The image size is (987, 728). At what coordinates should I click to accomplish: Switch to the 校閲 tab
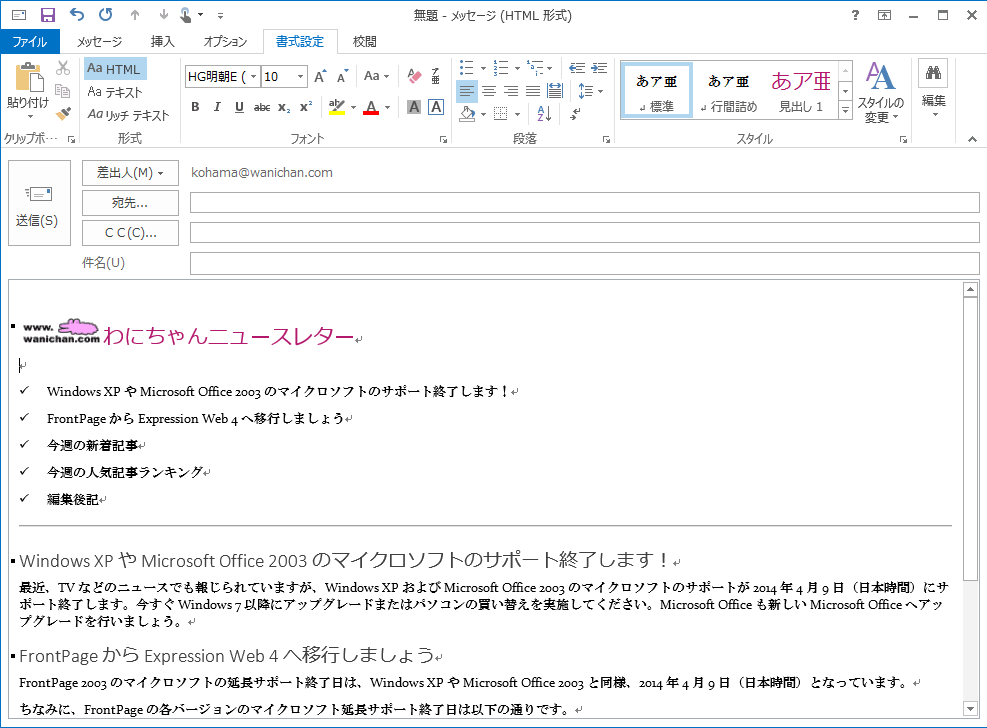(364, 42)
